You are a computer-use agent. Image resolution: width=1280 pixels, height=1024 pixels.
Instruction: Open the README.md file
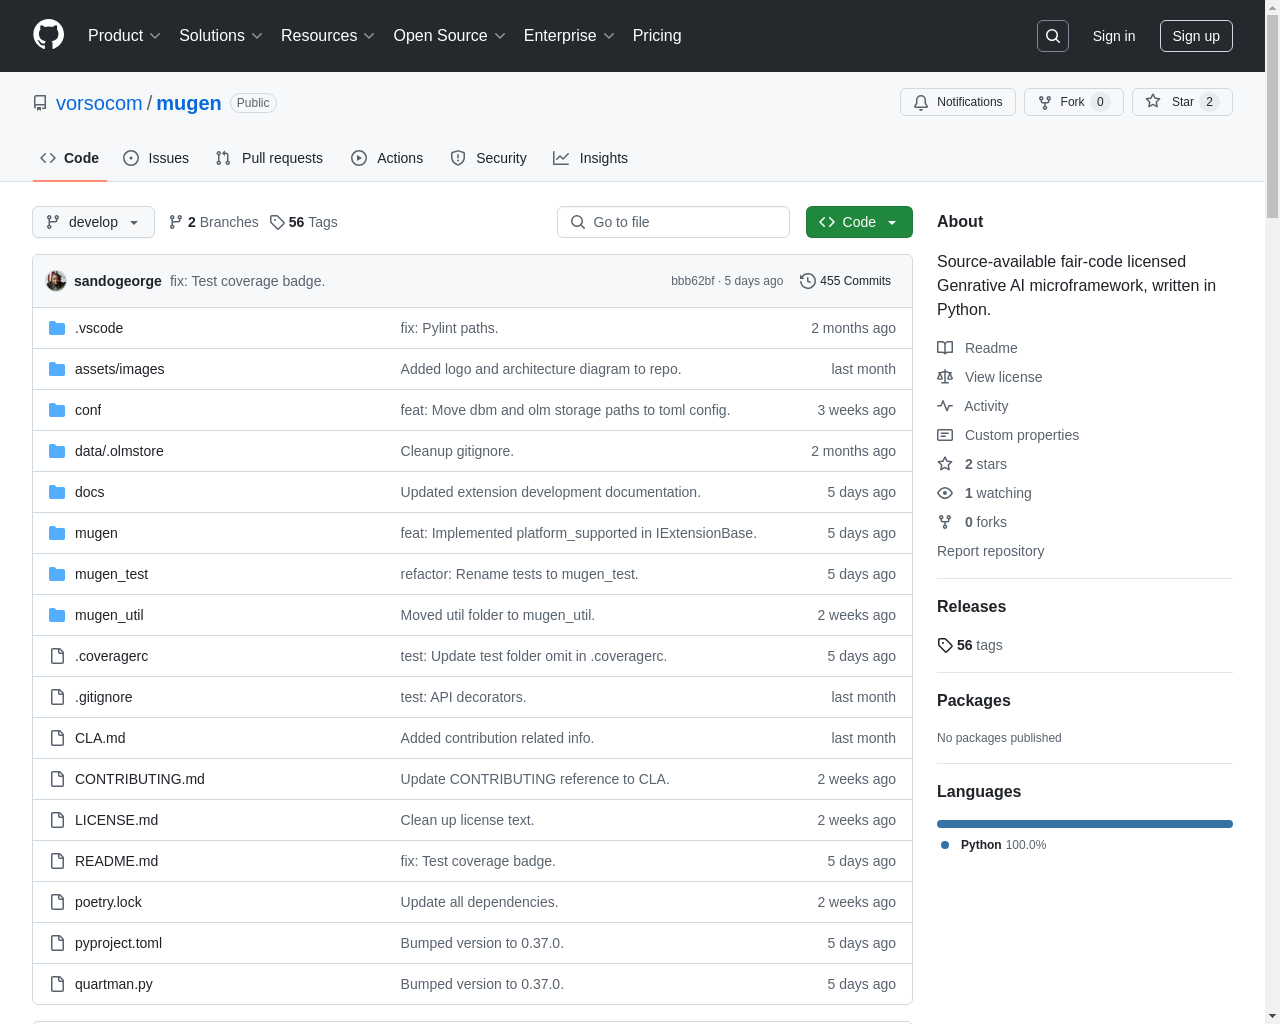116,861
